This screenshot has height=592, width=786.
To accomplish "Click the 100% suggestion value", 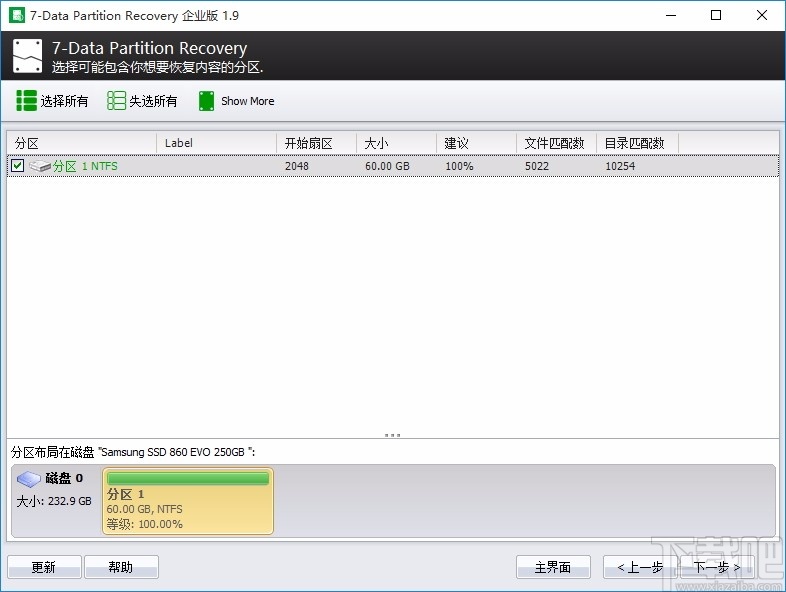I will point(459,166).
